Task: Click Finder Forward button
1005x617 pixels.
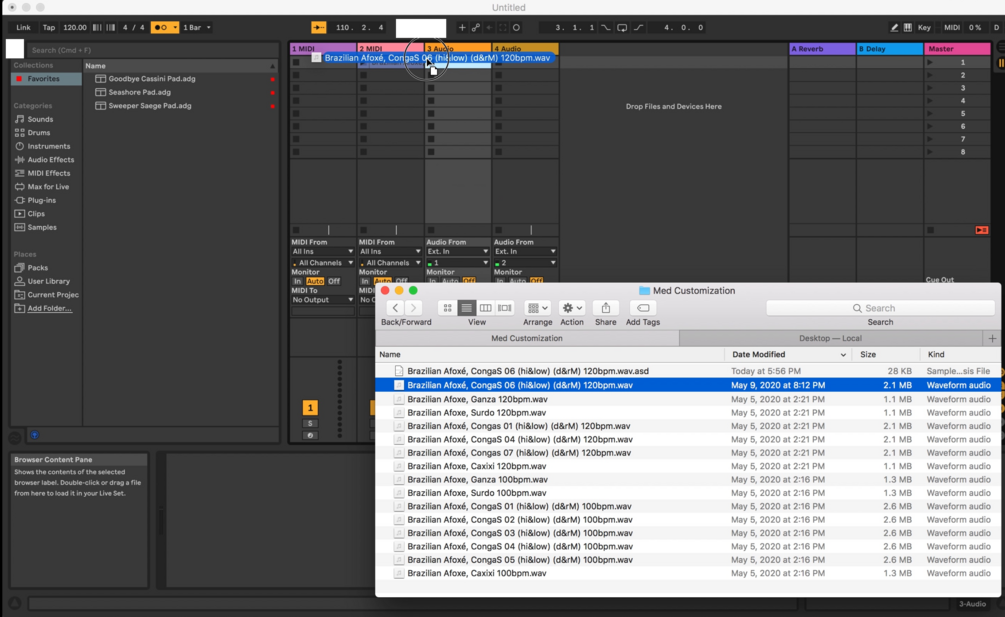Action: 413,308
